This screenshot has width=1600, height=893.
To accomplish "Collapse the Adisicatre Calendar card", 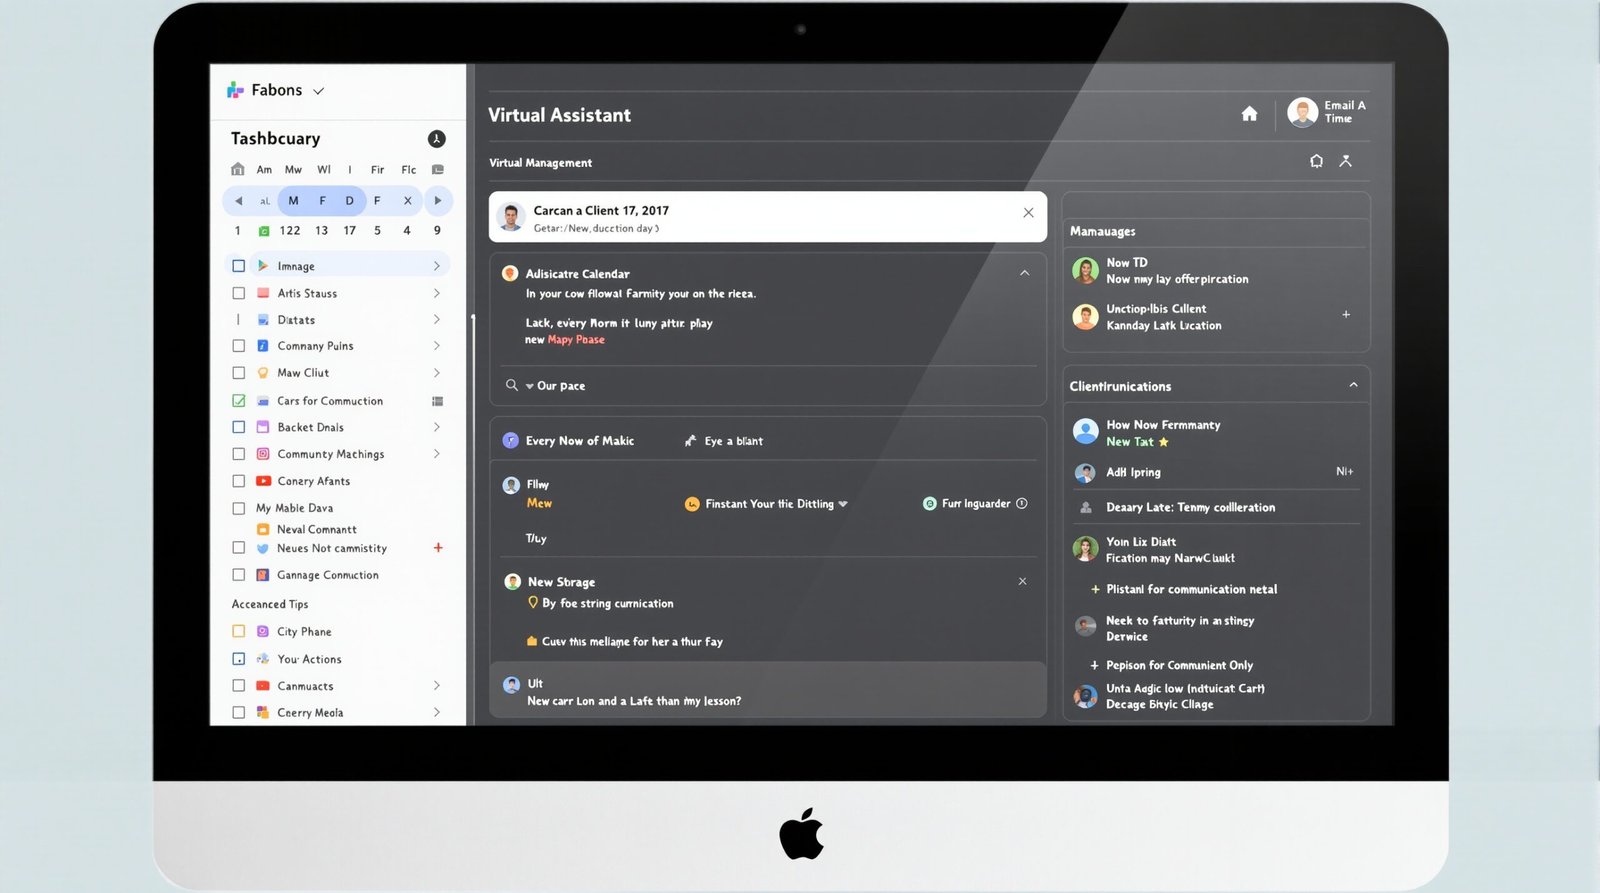I will pyautogui.click(x=1024, y=273).
